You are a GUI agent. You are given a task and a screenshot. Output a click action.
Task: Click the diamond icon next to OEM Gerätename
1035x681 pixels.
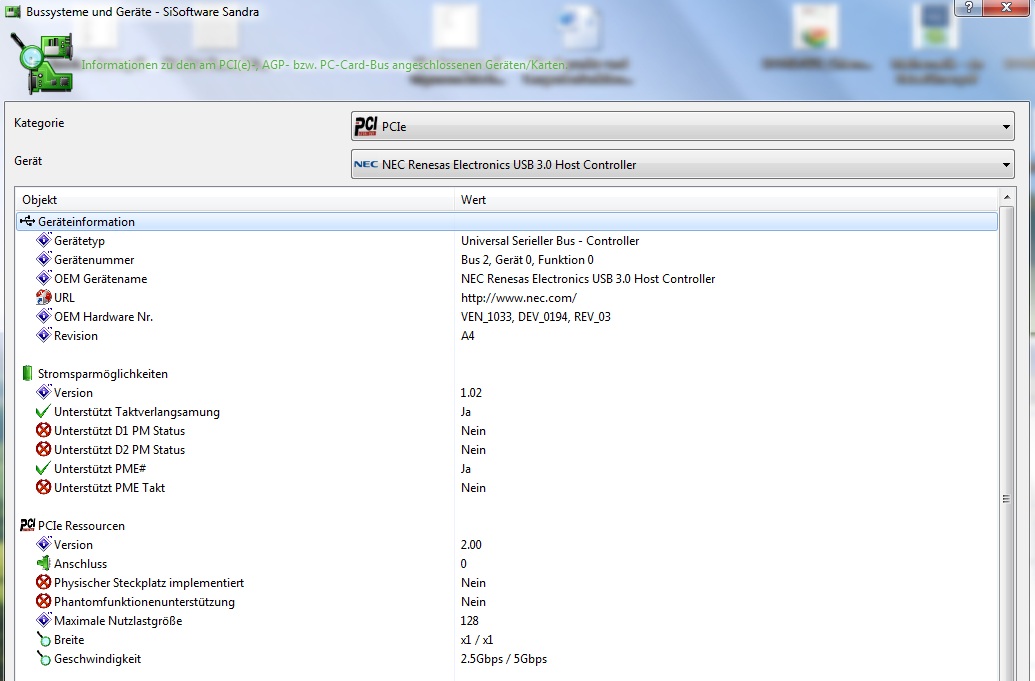44,278
